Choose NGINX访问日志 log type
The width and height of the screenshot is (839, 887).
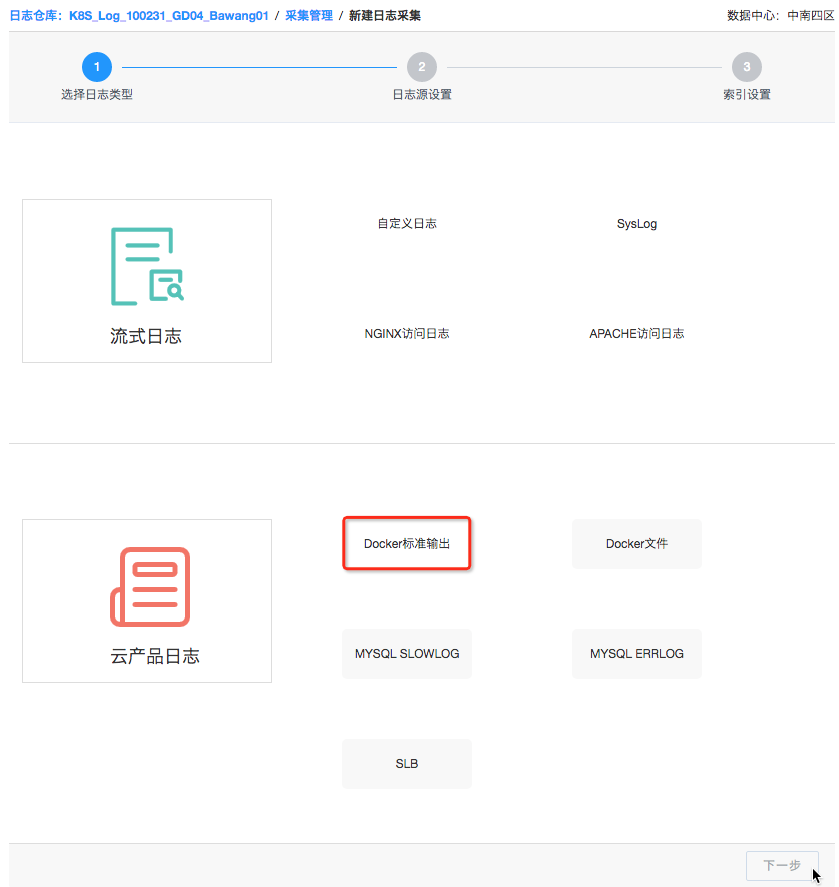[406, 333]
